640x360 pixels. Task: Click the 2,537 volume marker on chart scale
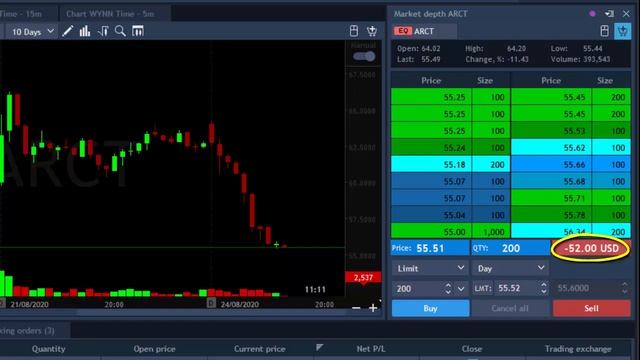(363, 278)
